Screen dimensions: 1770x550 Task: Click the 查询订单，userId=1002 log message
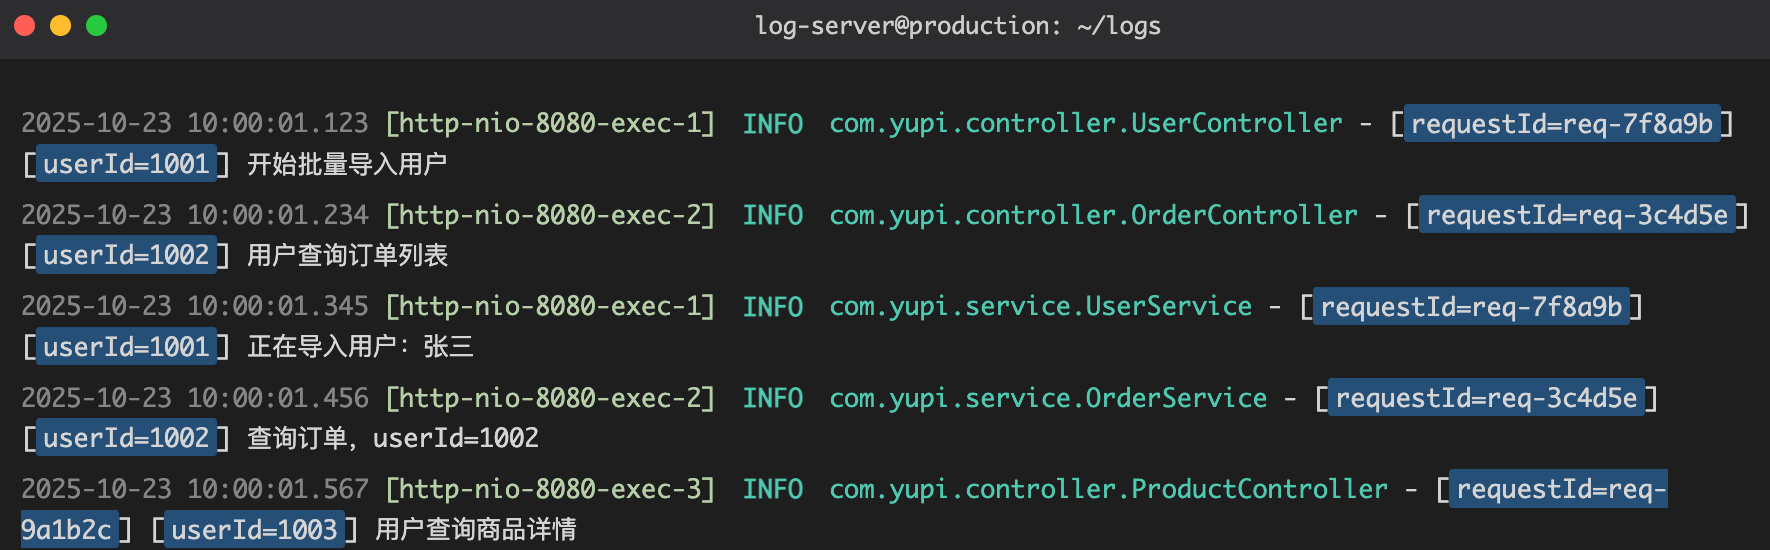[392, 439]
